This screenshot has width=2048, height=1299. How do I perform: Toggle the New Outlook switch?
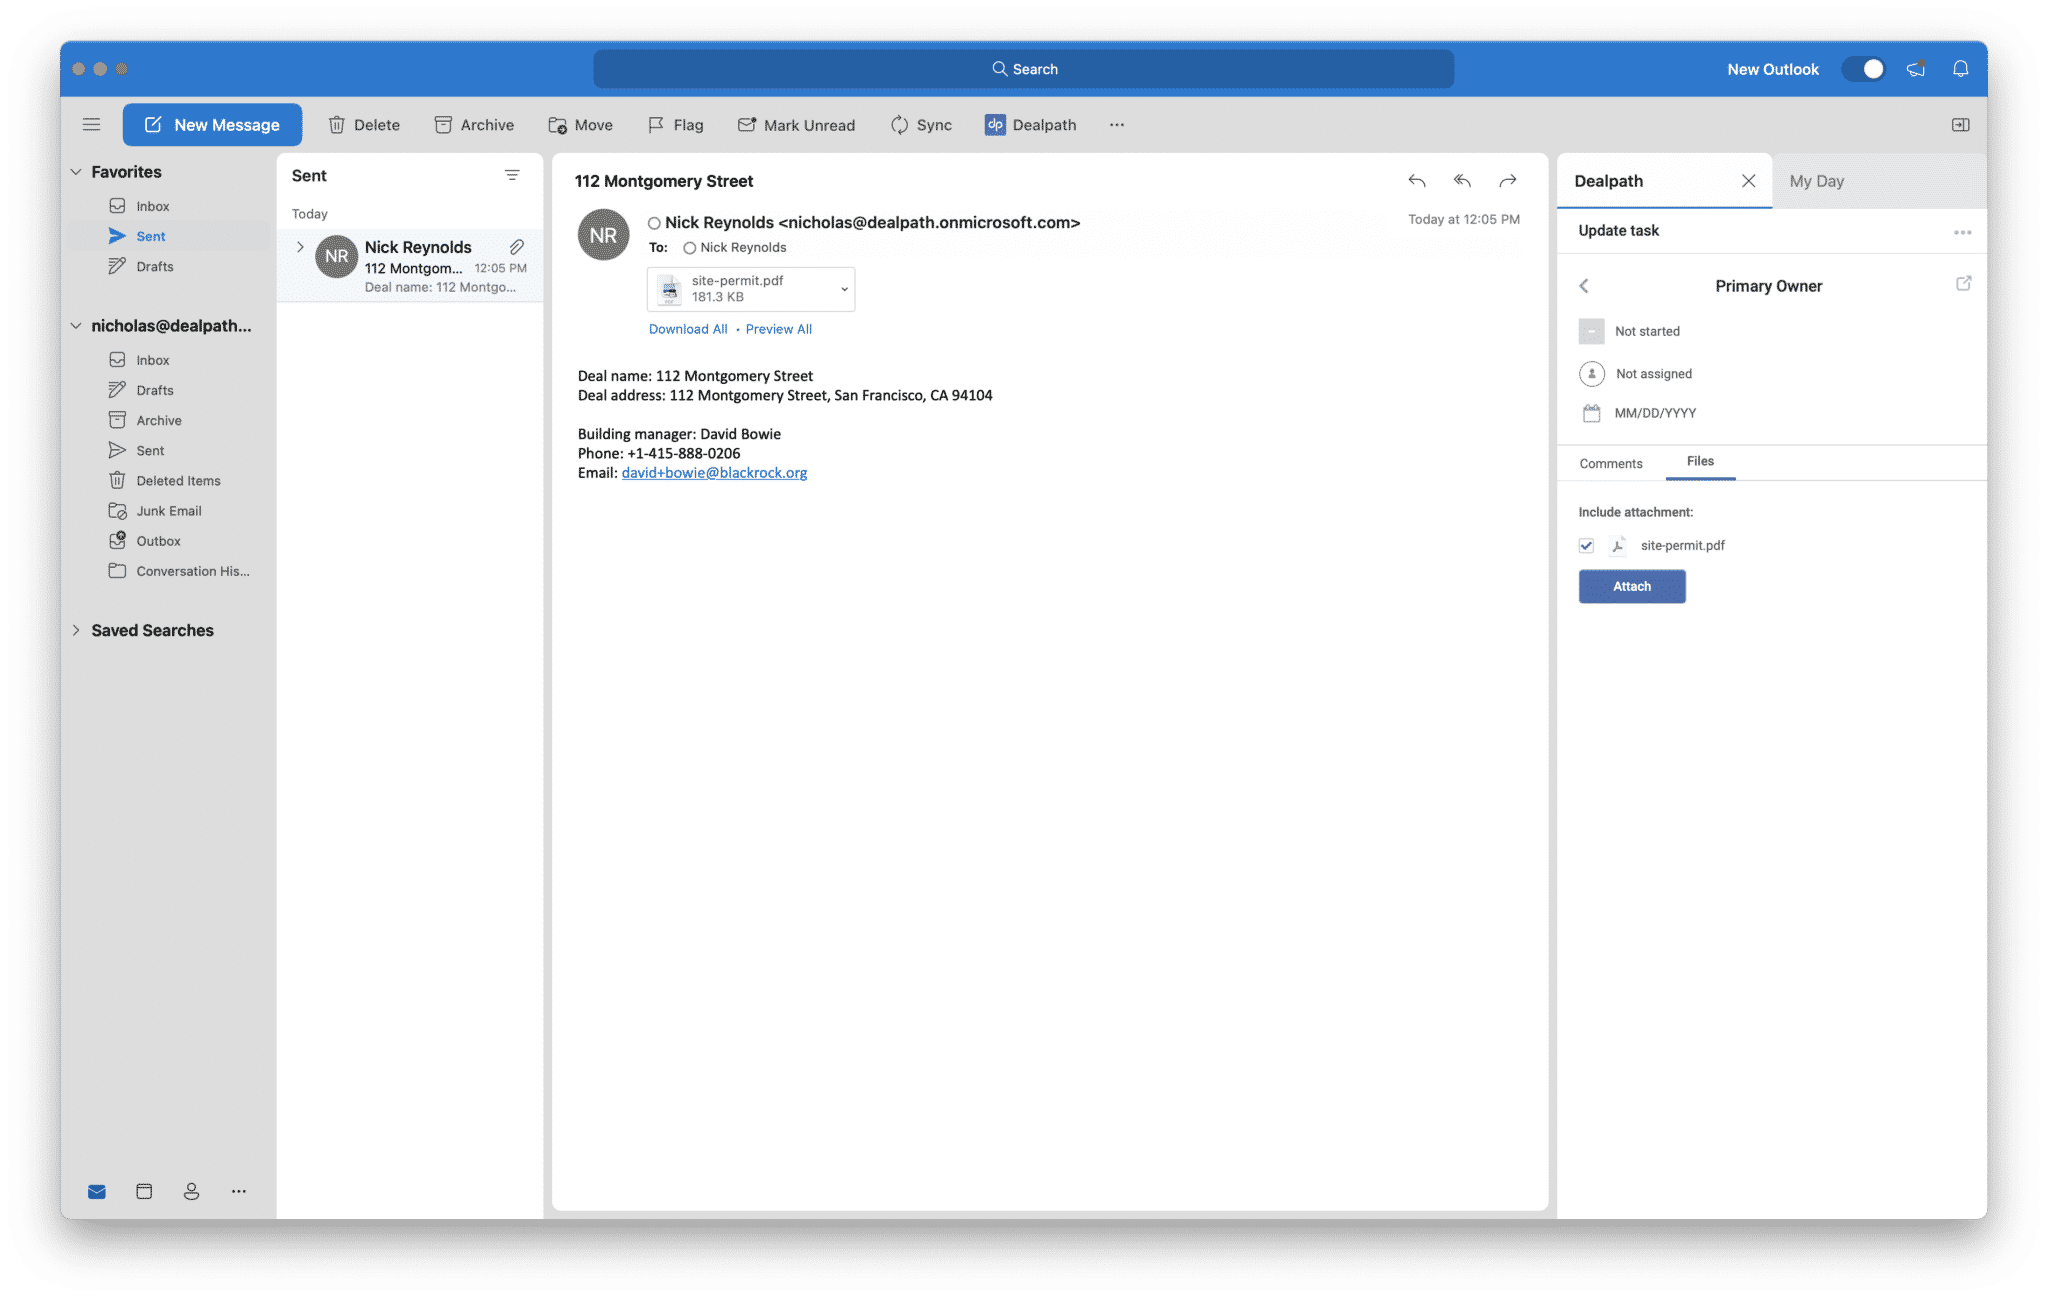[x=1862, y=69]
